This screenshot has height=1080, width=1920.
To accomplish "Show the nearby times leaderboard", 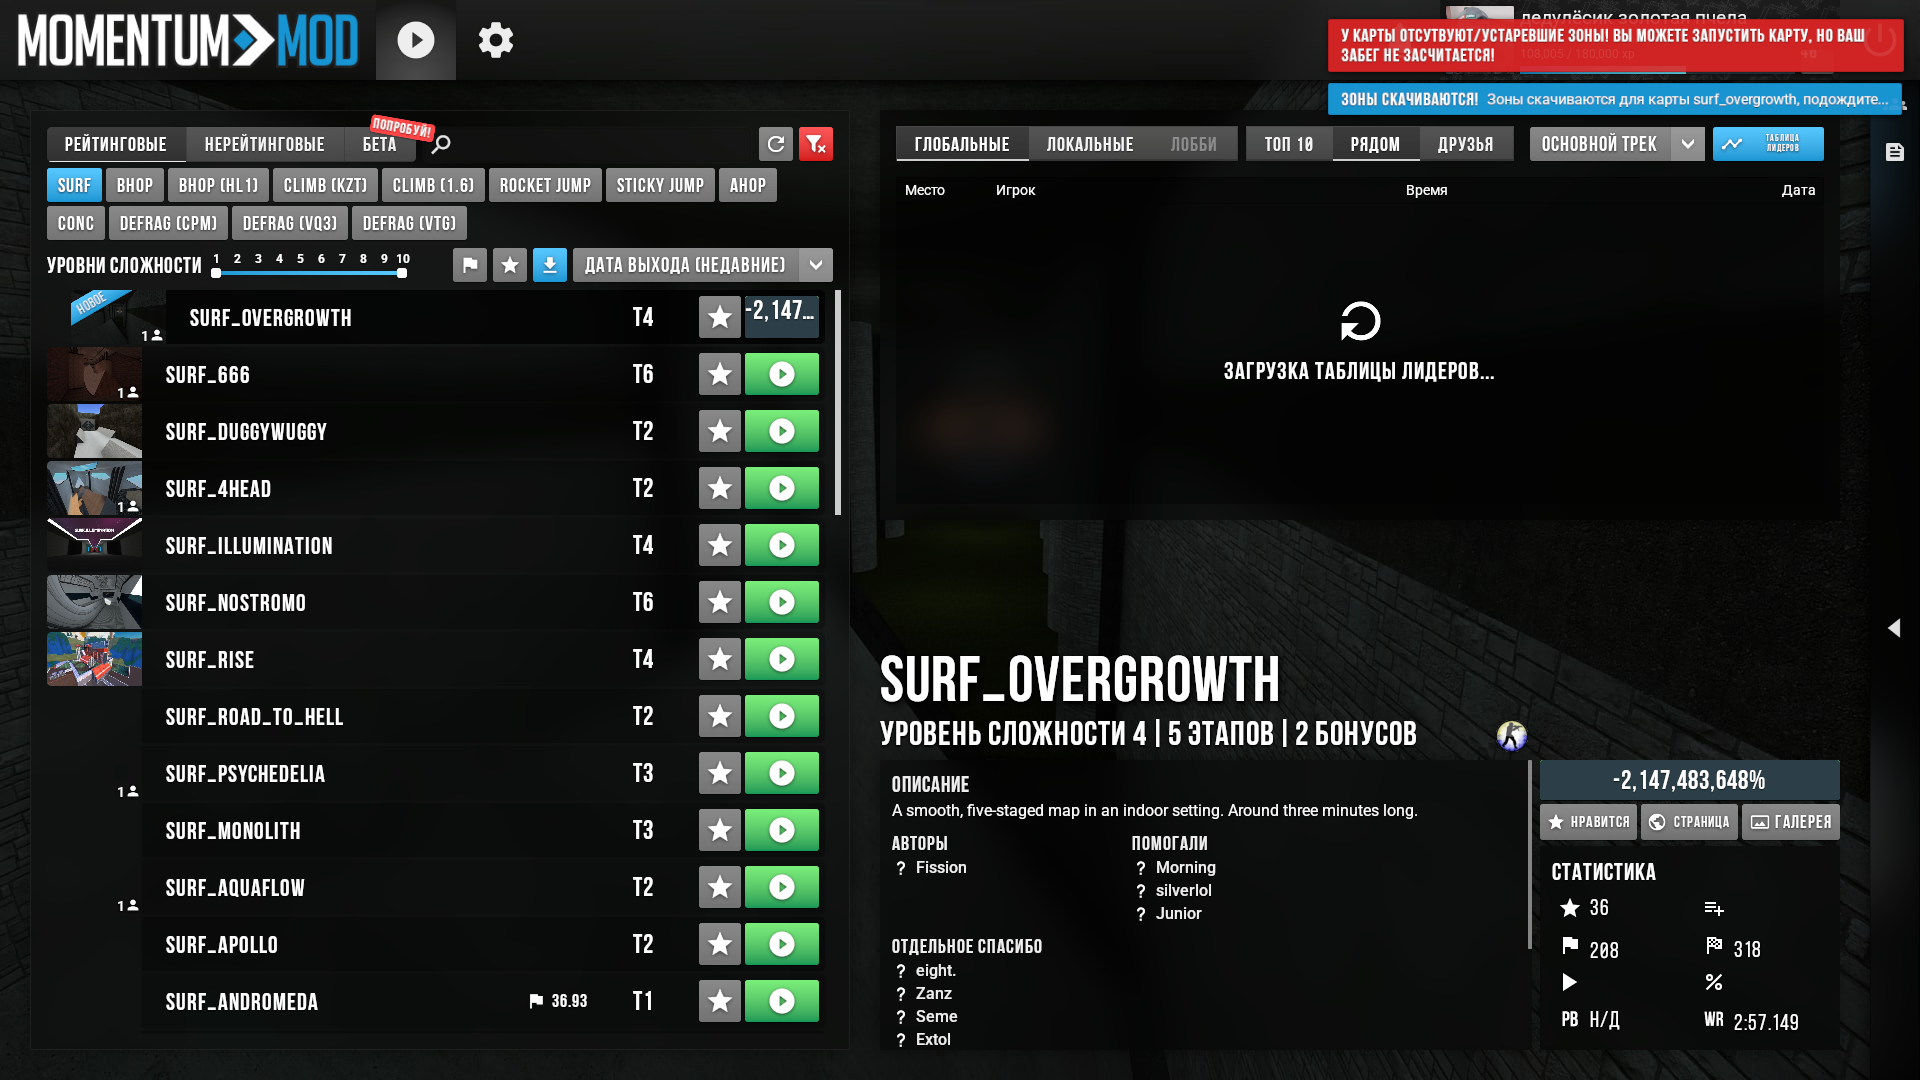I will [1376, 144].
